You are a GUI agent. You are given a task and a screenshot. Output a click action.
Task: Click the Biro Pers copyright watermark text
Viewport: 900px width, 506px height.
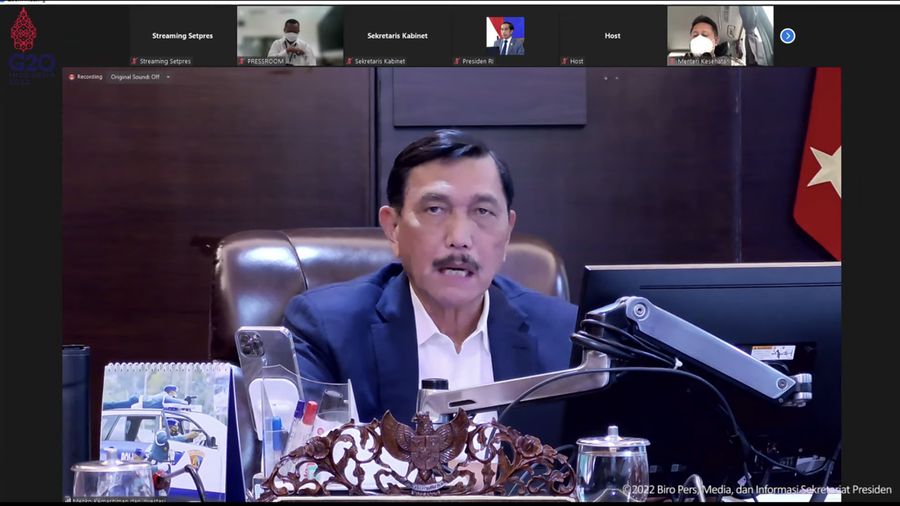(x=756, y=490)
